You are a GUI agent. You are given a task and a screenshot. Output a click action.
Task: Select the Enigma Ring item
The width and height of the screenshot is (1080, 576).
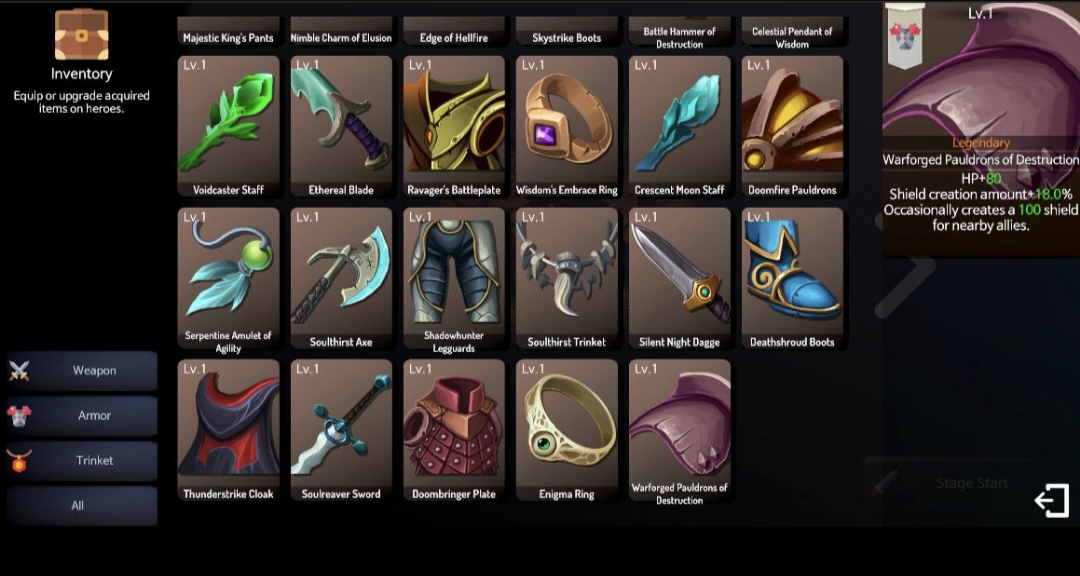tap(567, 430)
